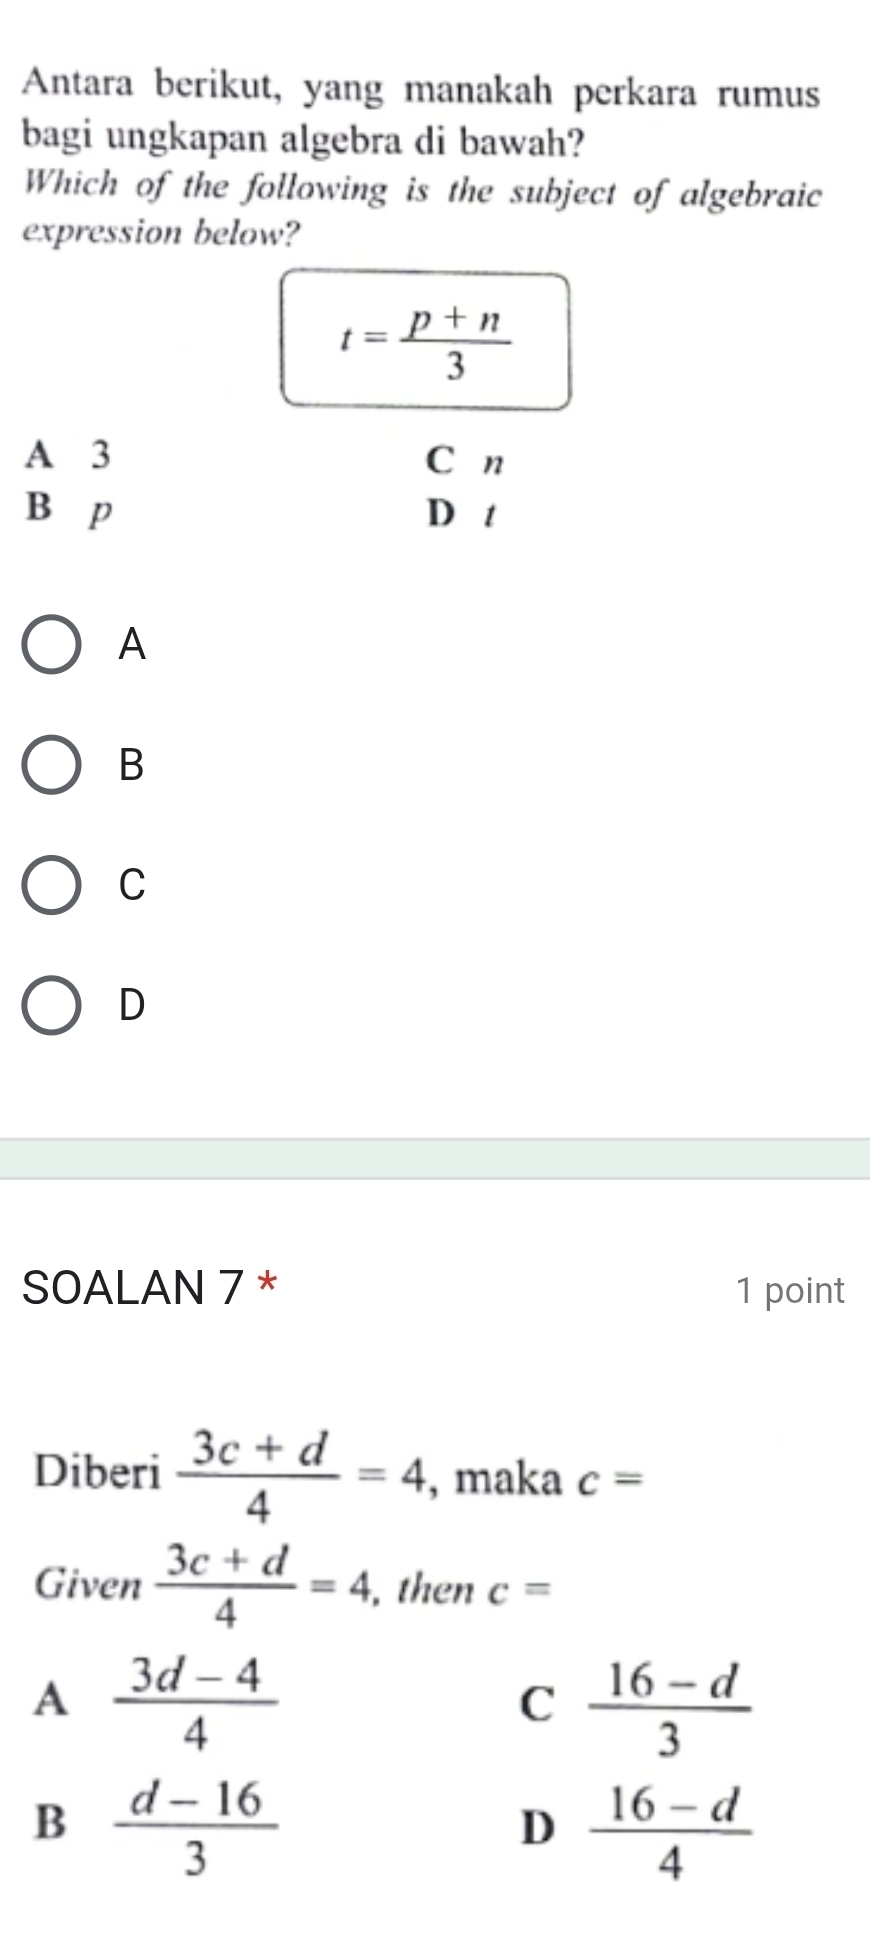Click the "Diberi" equation line

[x=338, y=1475]
